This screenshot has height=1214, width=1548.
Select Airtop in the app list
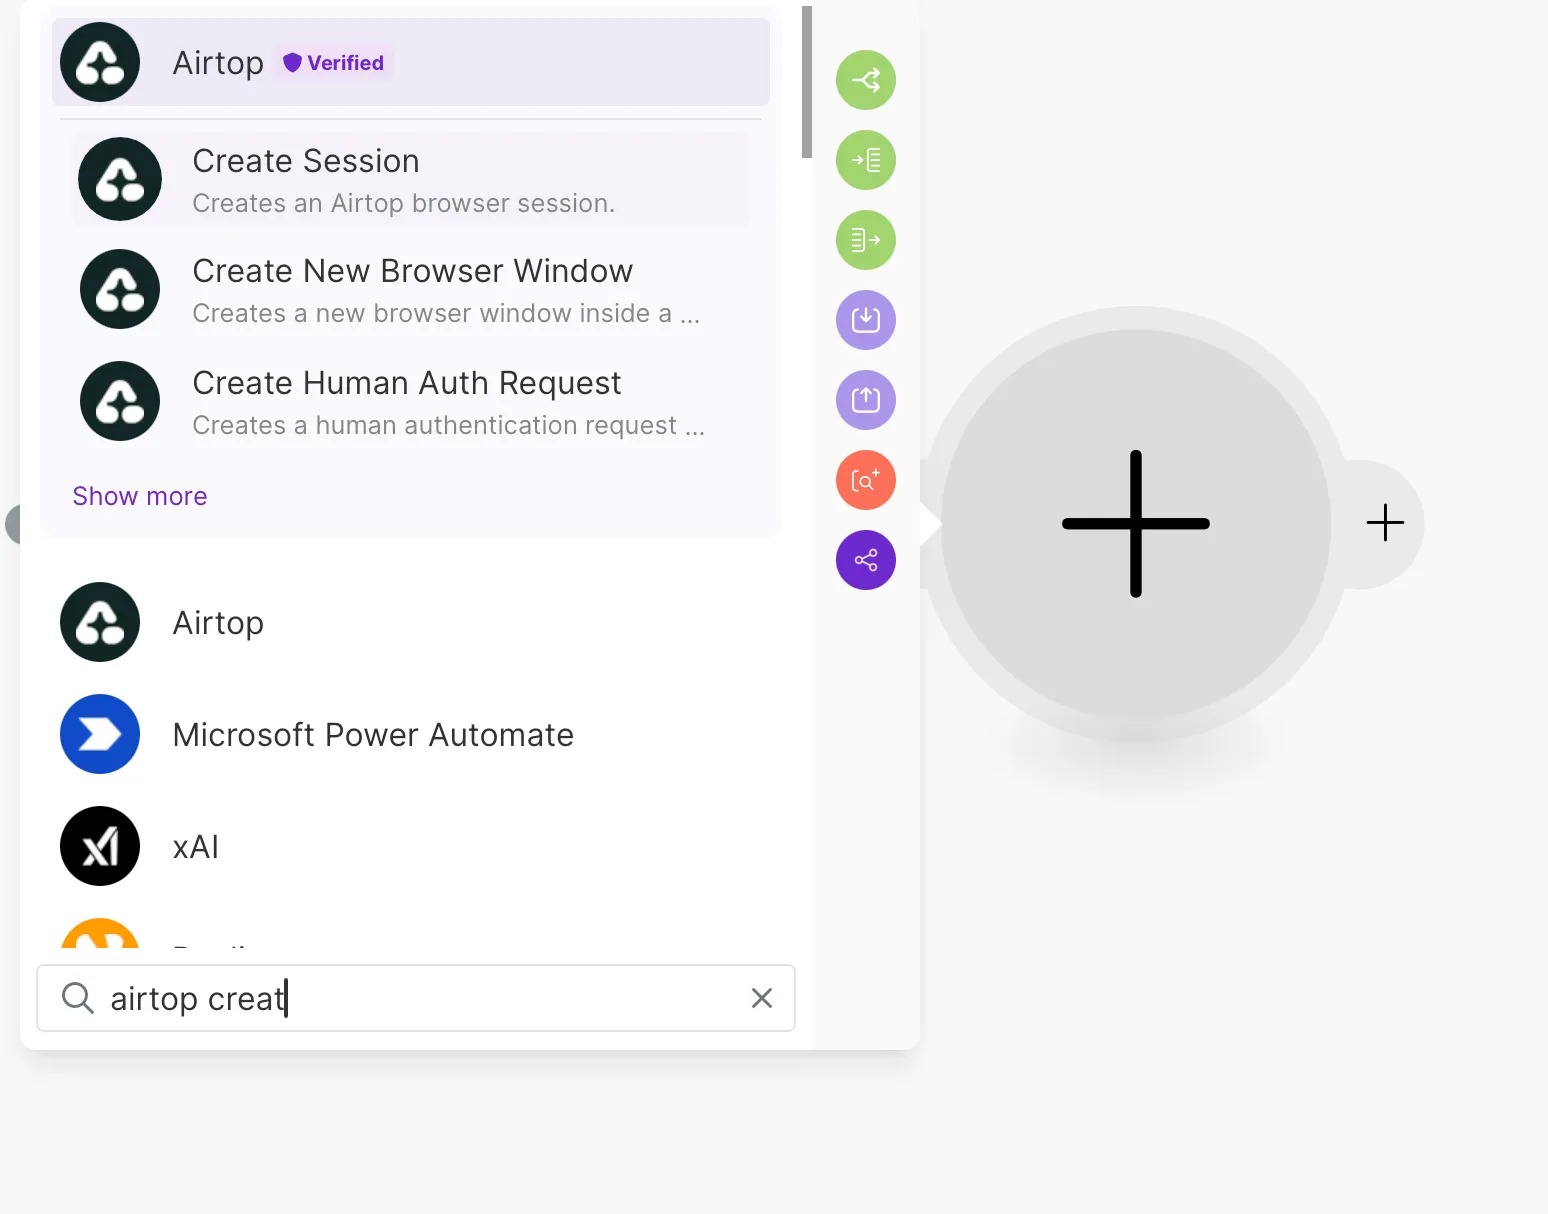(x=411, y=622)
